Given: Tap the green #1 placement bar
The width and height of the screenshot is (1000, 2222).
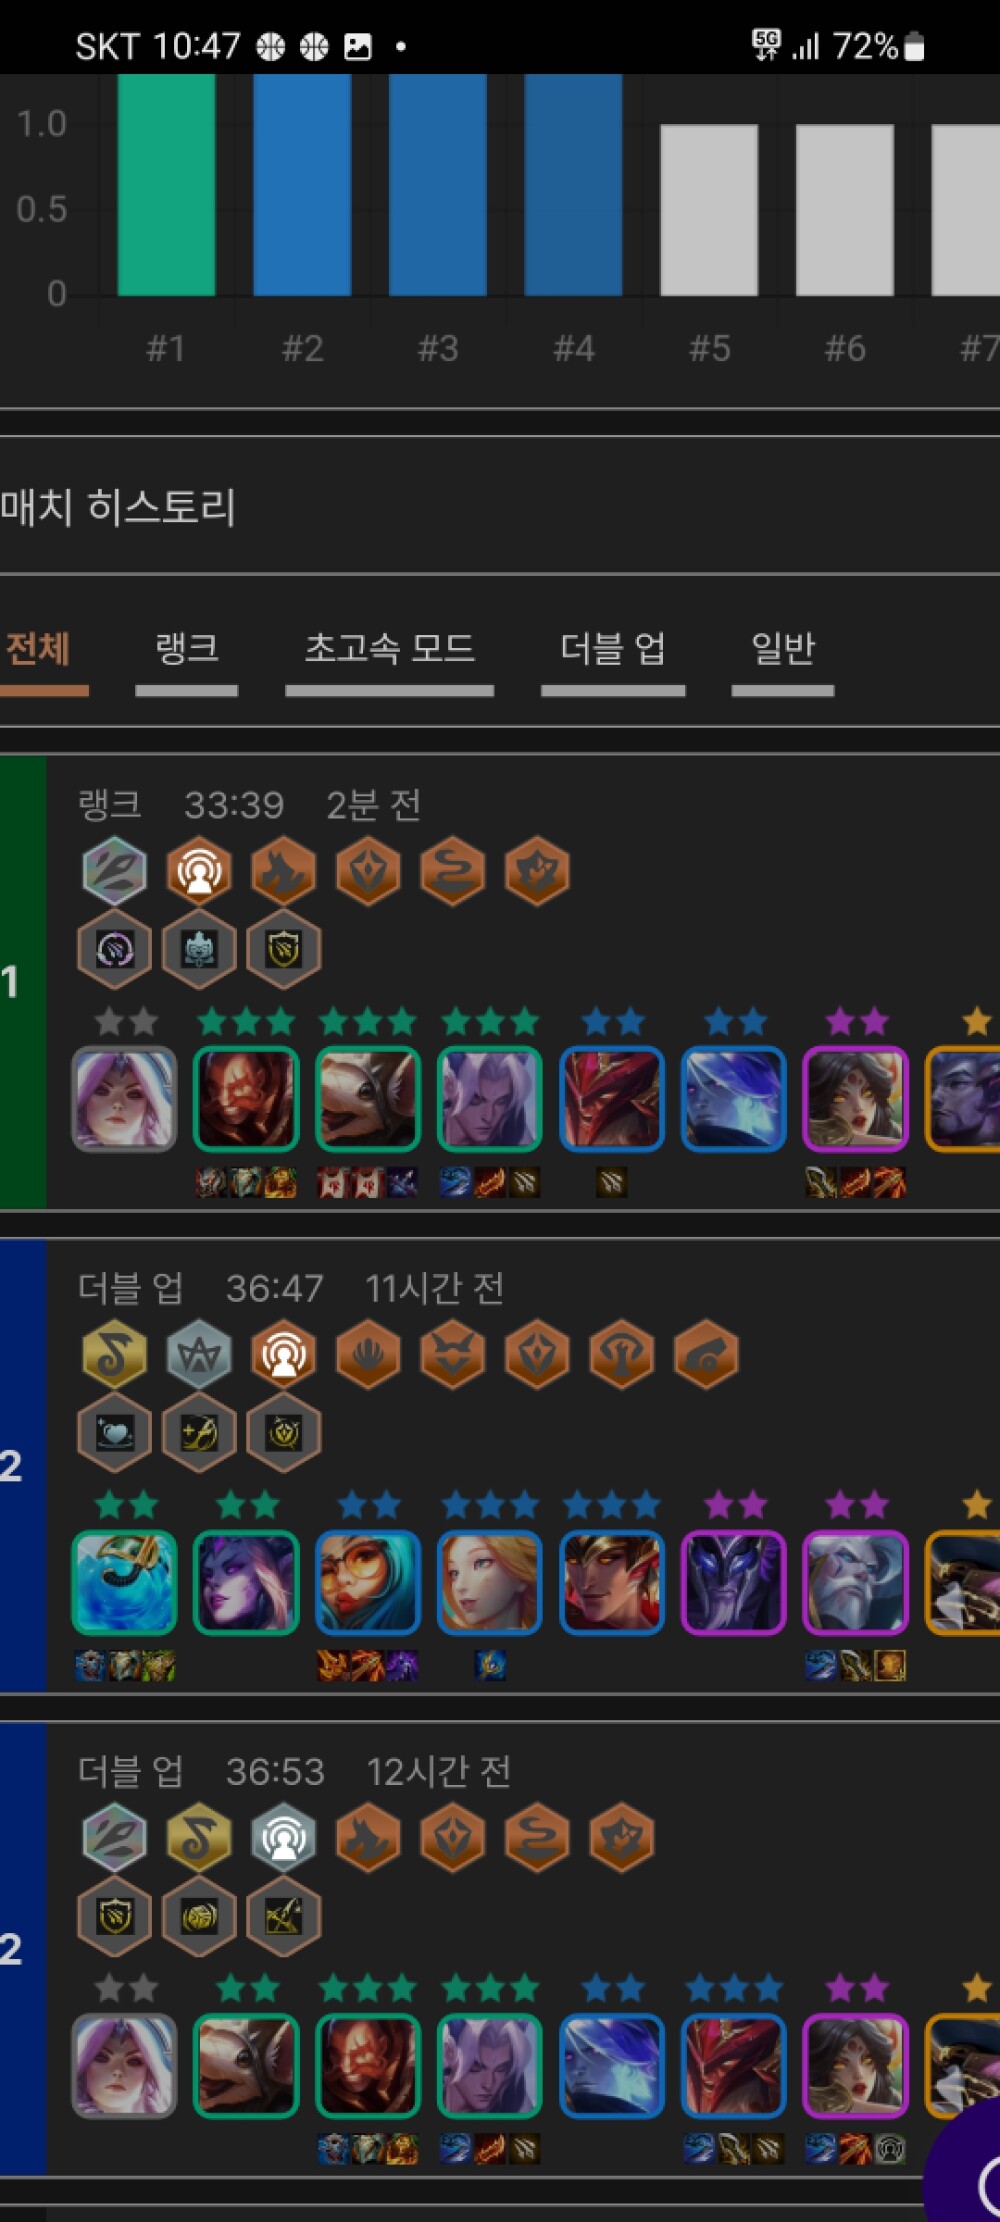Looking at the screenshot, I should pos(166,185).
